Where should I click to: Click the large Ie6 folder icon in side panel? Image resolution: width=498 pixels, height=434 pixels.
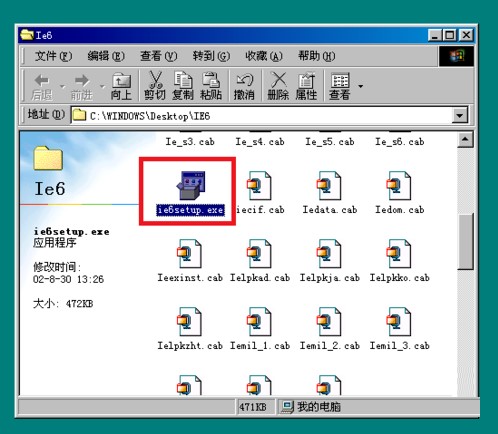(x=48, y=158)
